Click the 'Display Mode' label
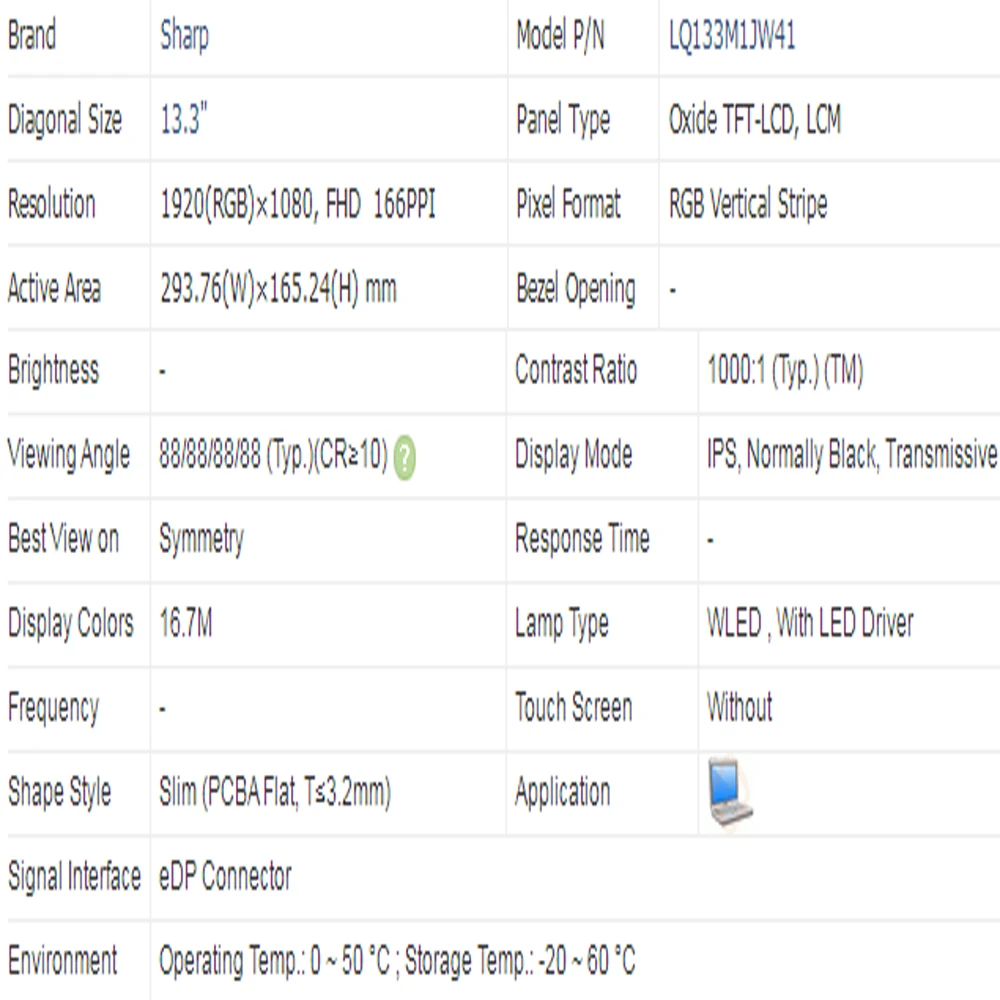This screenshot has height=1000, width=1000. [x=573, y=455]
